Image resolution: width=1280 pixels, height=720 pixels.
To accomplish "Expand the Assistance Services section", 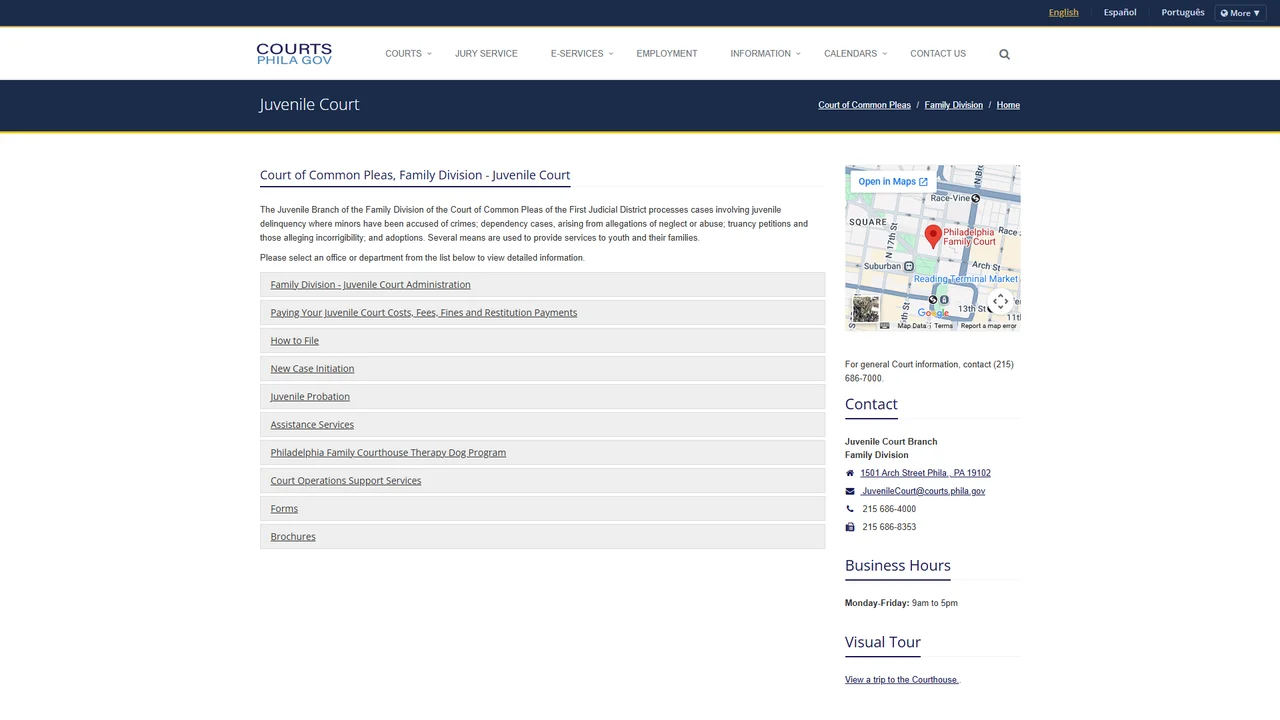I will pyautogui.click(x=542, y=425).
